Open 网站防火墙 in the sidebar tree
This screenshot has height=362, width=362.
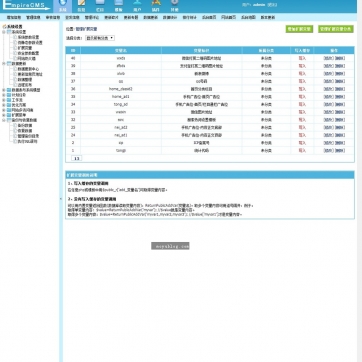point(26,58)
